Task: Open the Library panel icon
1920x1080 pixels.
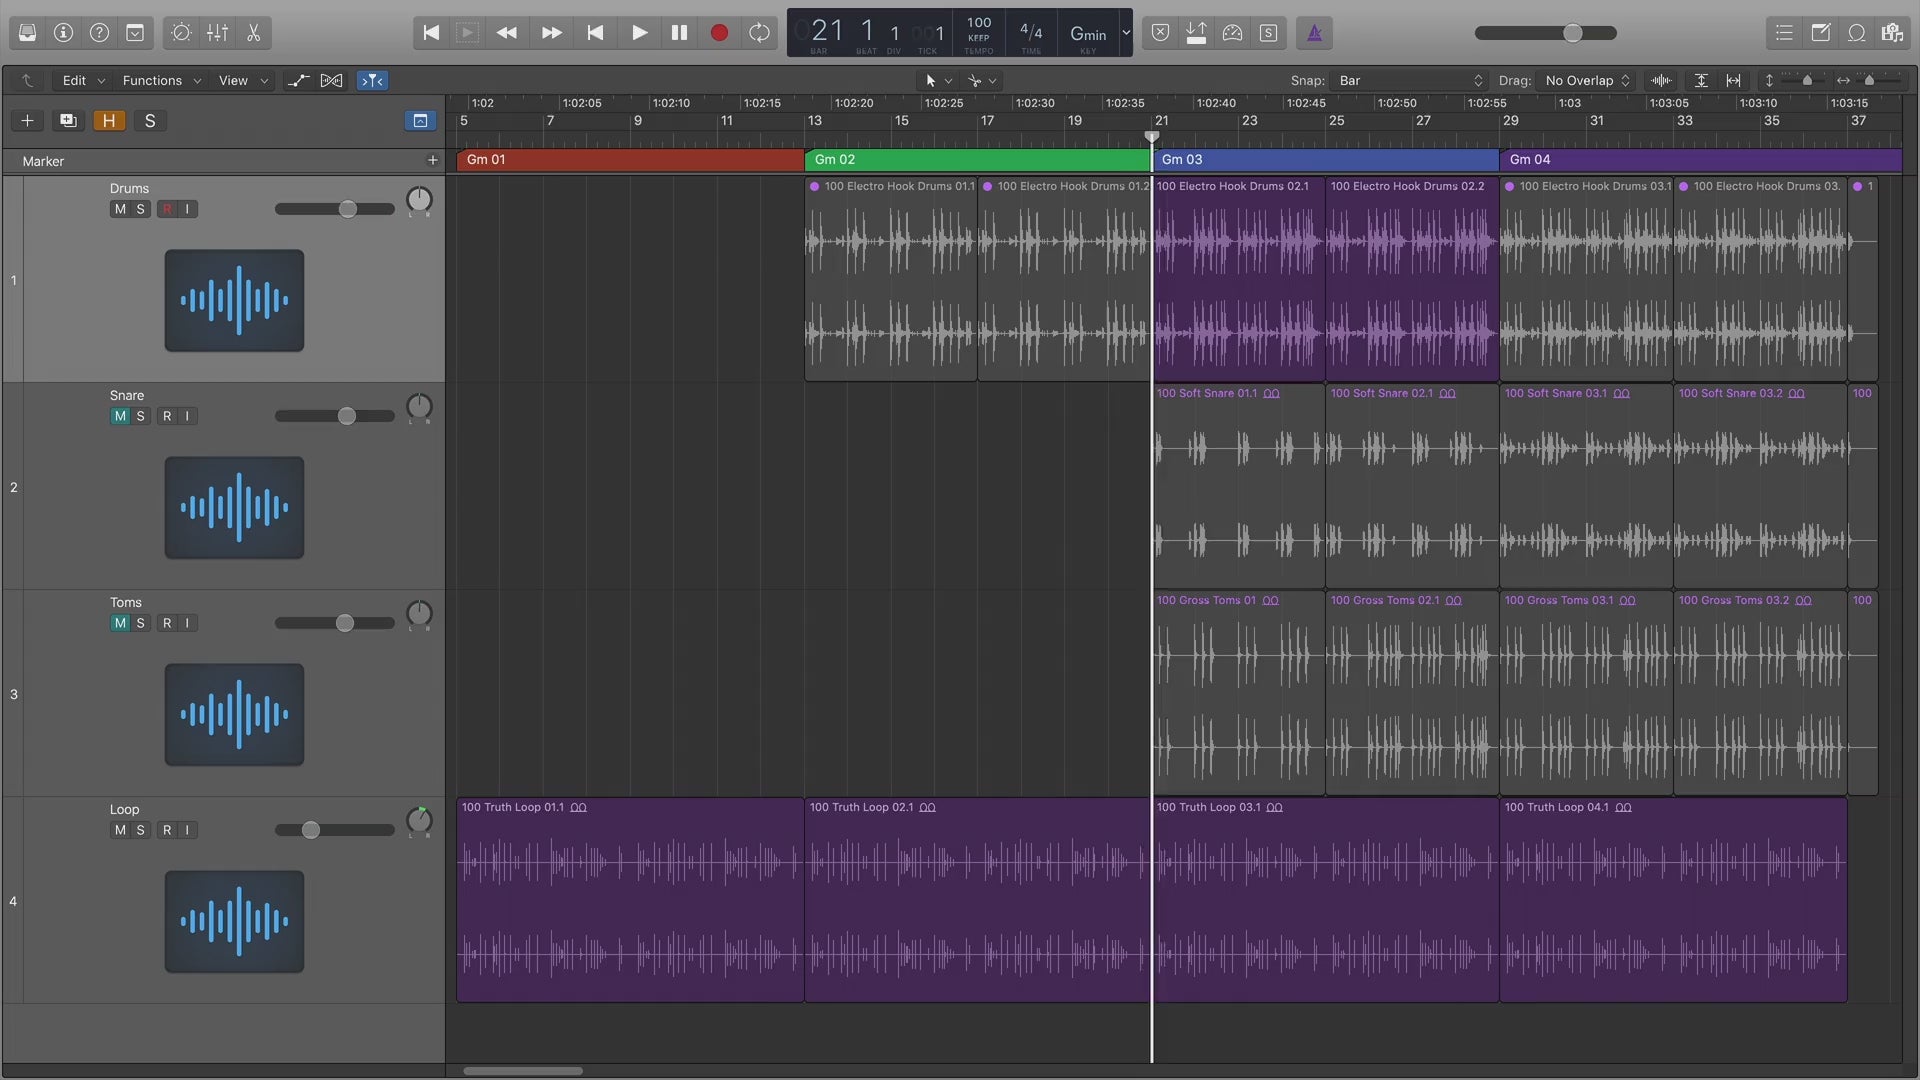Action: pyautogui.click(x=27, y=33)
